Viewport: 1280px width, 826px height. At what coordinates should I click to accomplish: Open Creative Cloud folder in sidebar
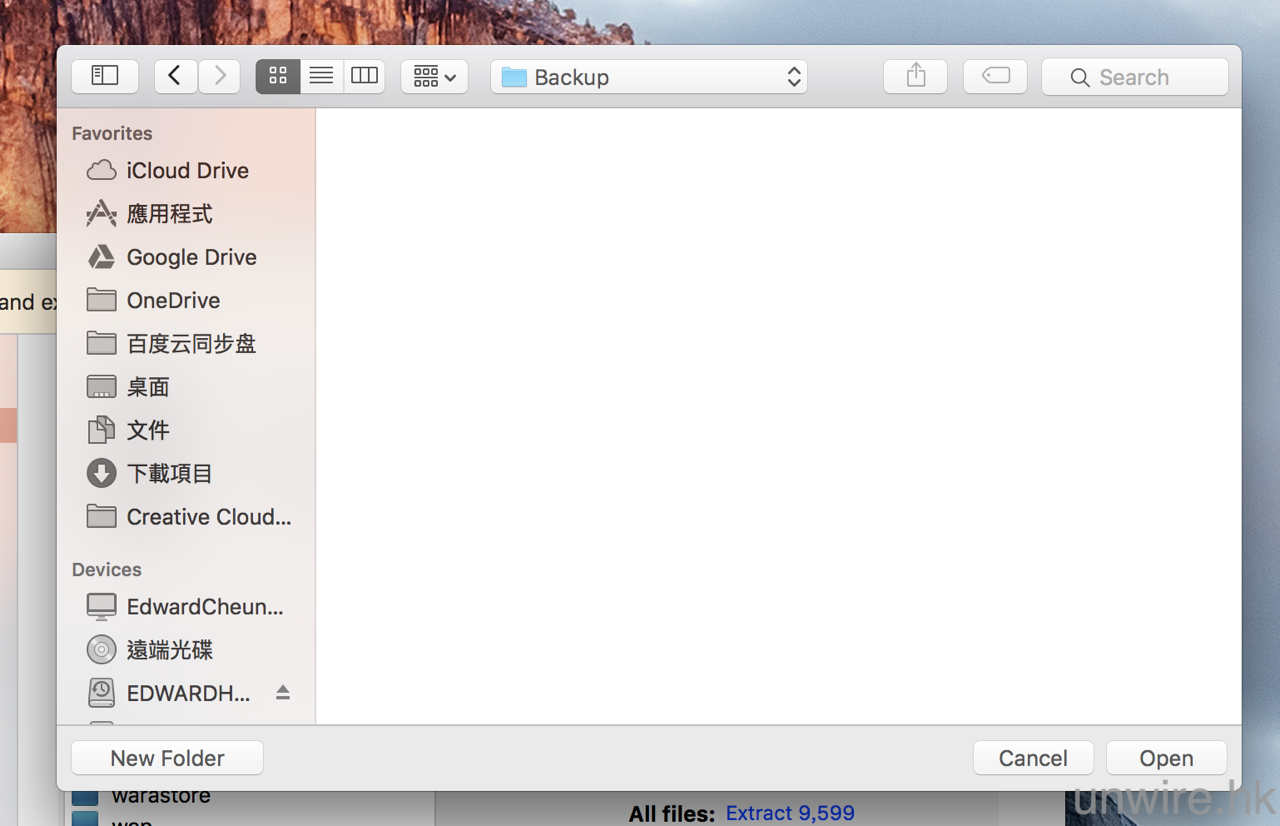208,517
